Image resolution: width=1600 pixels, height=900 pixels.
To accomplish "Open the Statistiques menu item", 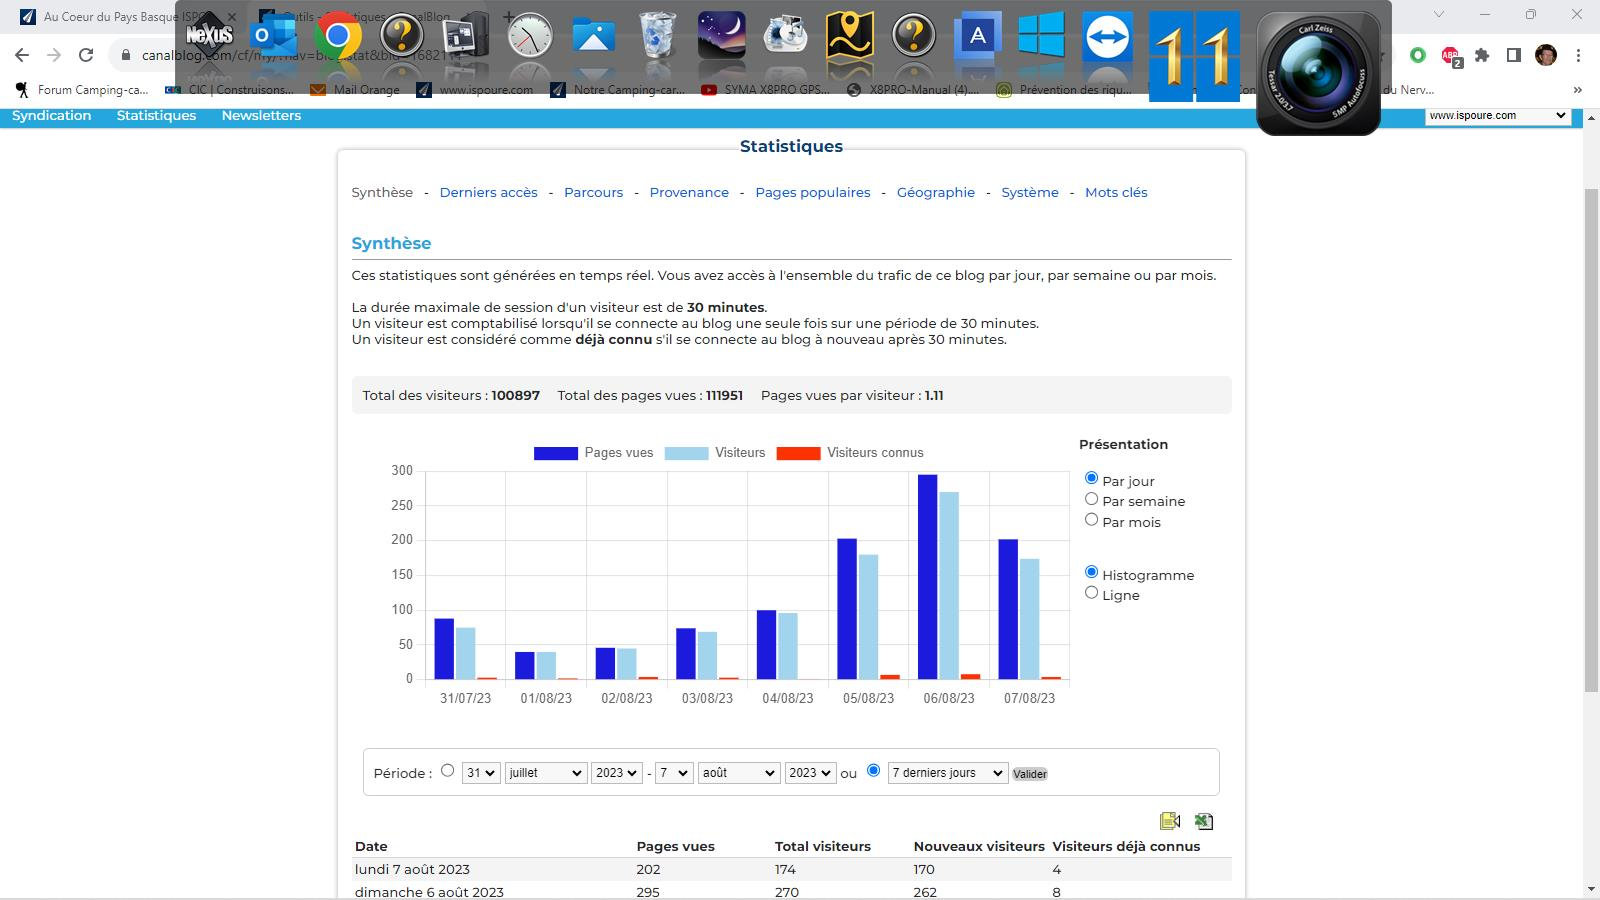I will click(x=156, y=115).
